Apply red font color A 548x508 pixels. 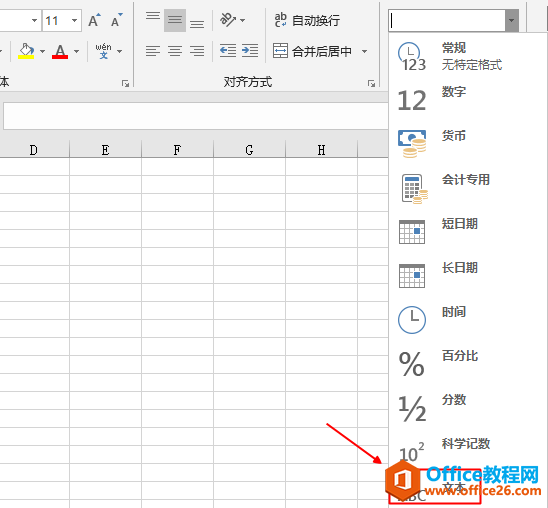[x=60, y=51]
